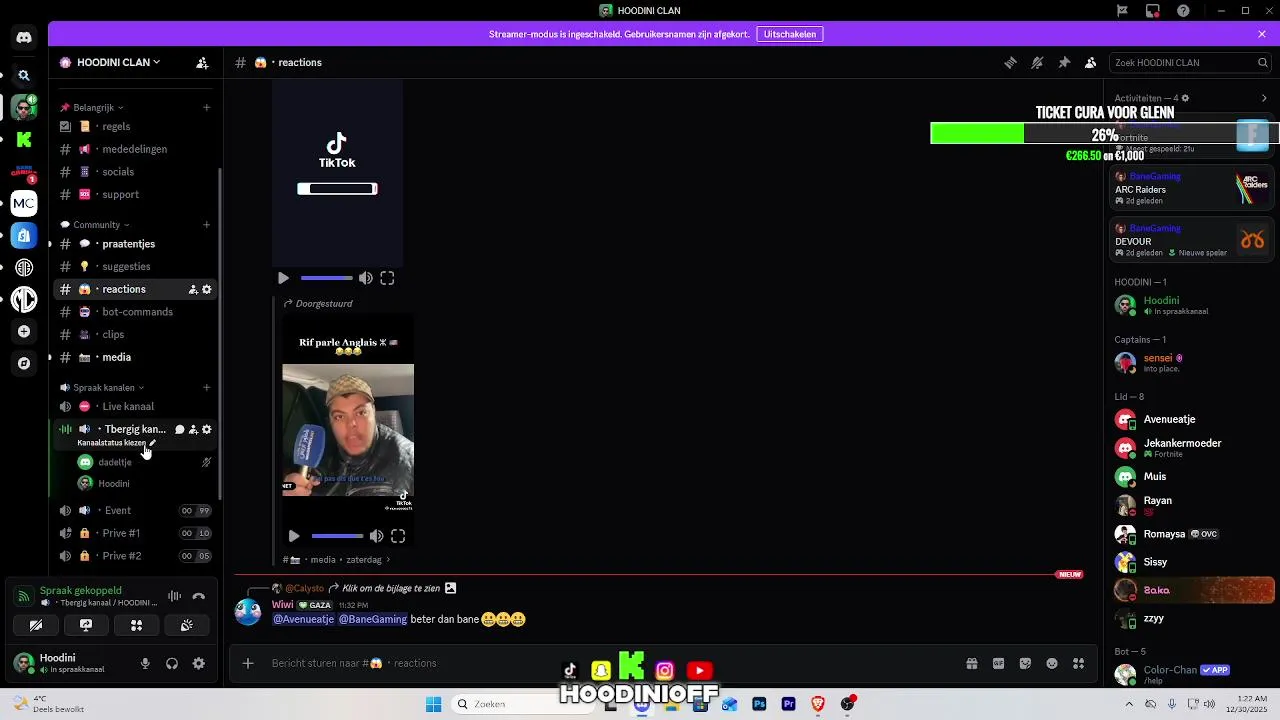Start an activity from voice panel
The width and height of the screenshot is (1280, 720).
coord(136,625)
